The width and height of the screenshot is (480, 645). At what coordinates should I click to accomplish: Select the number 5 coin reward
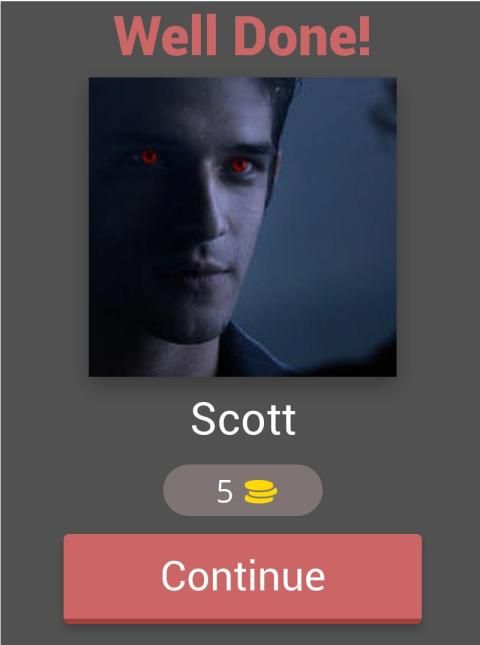pyautogui.click(x=225, y=492)
